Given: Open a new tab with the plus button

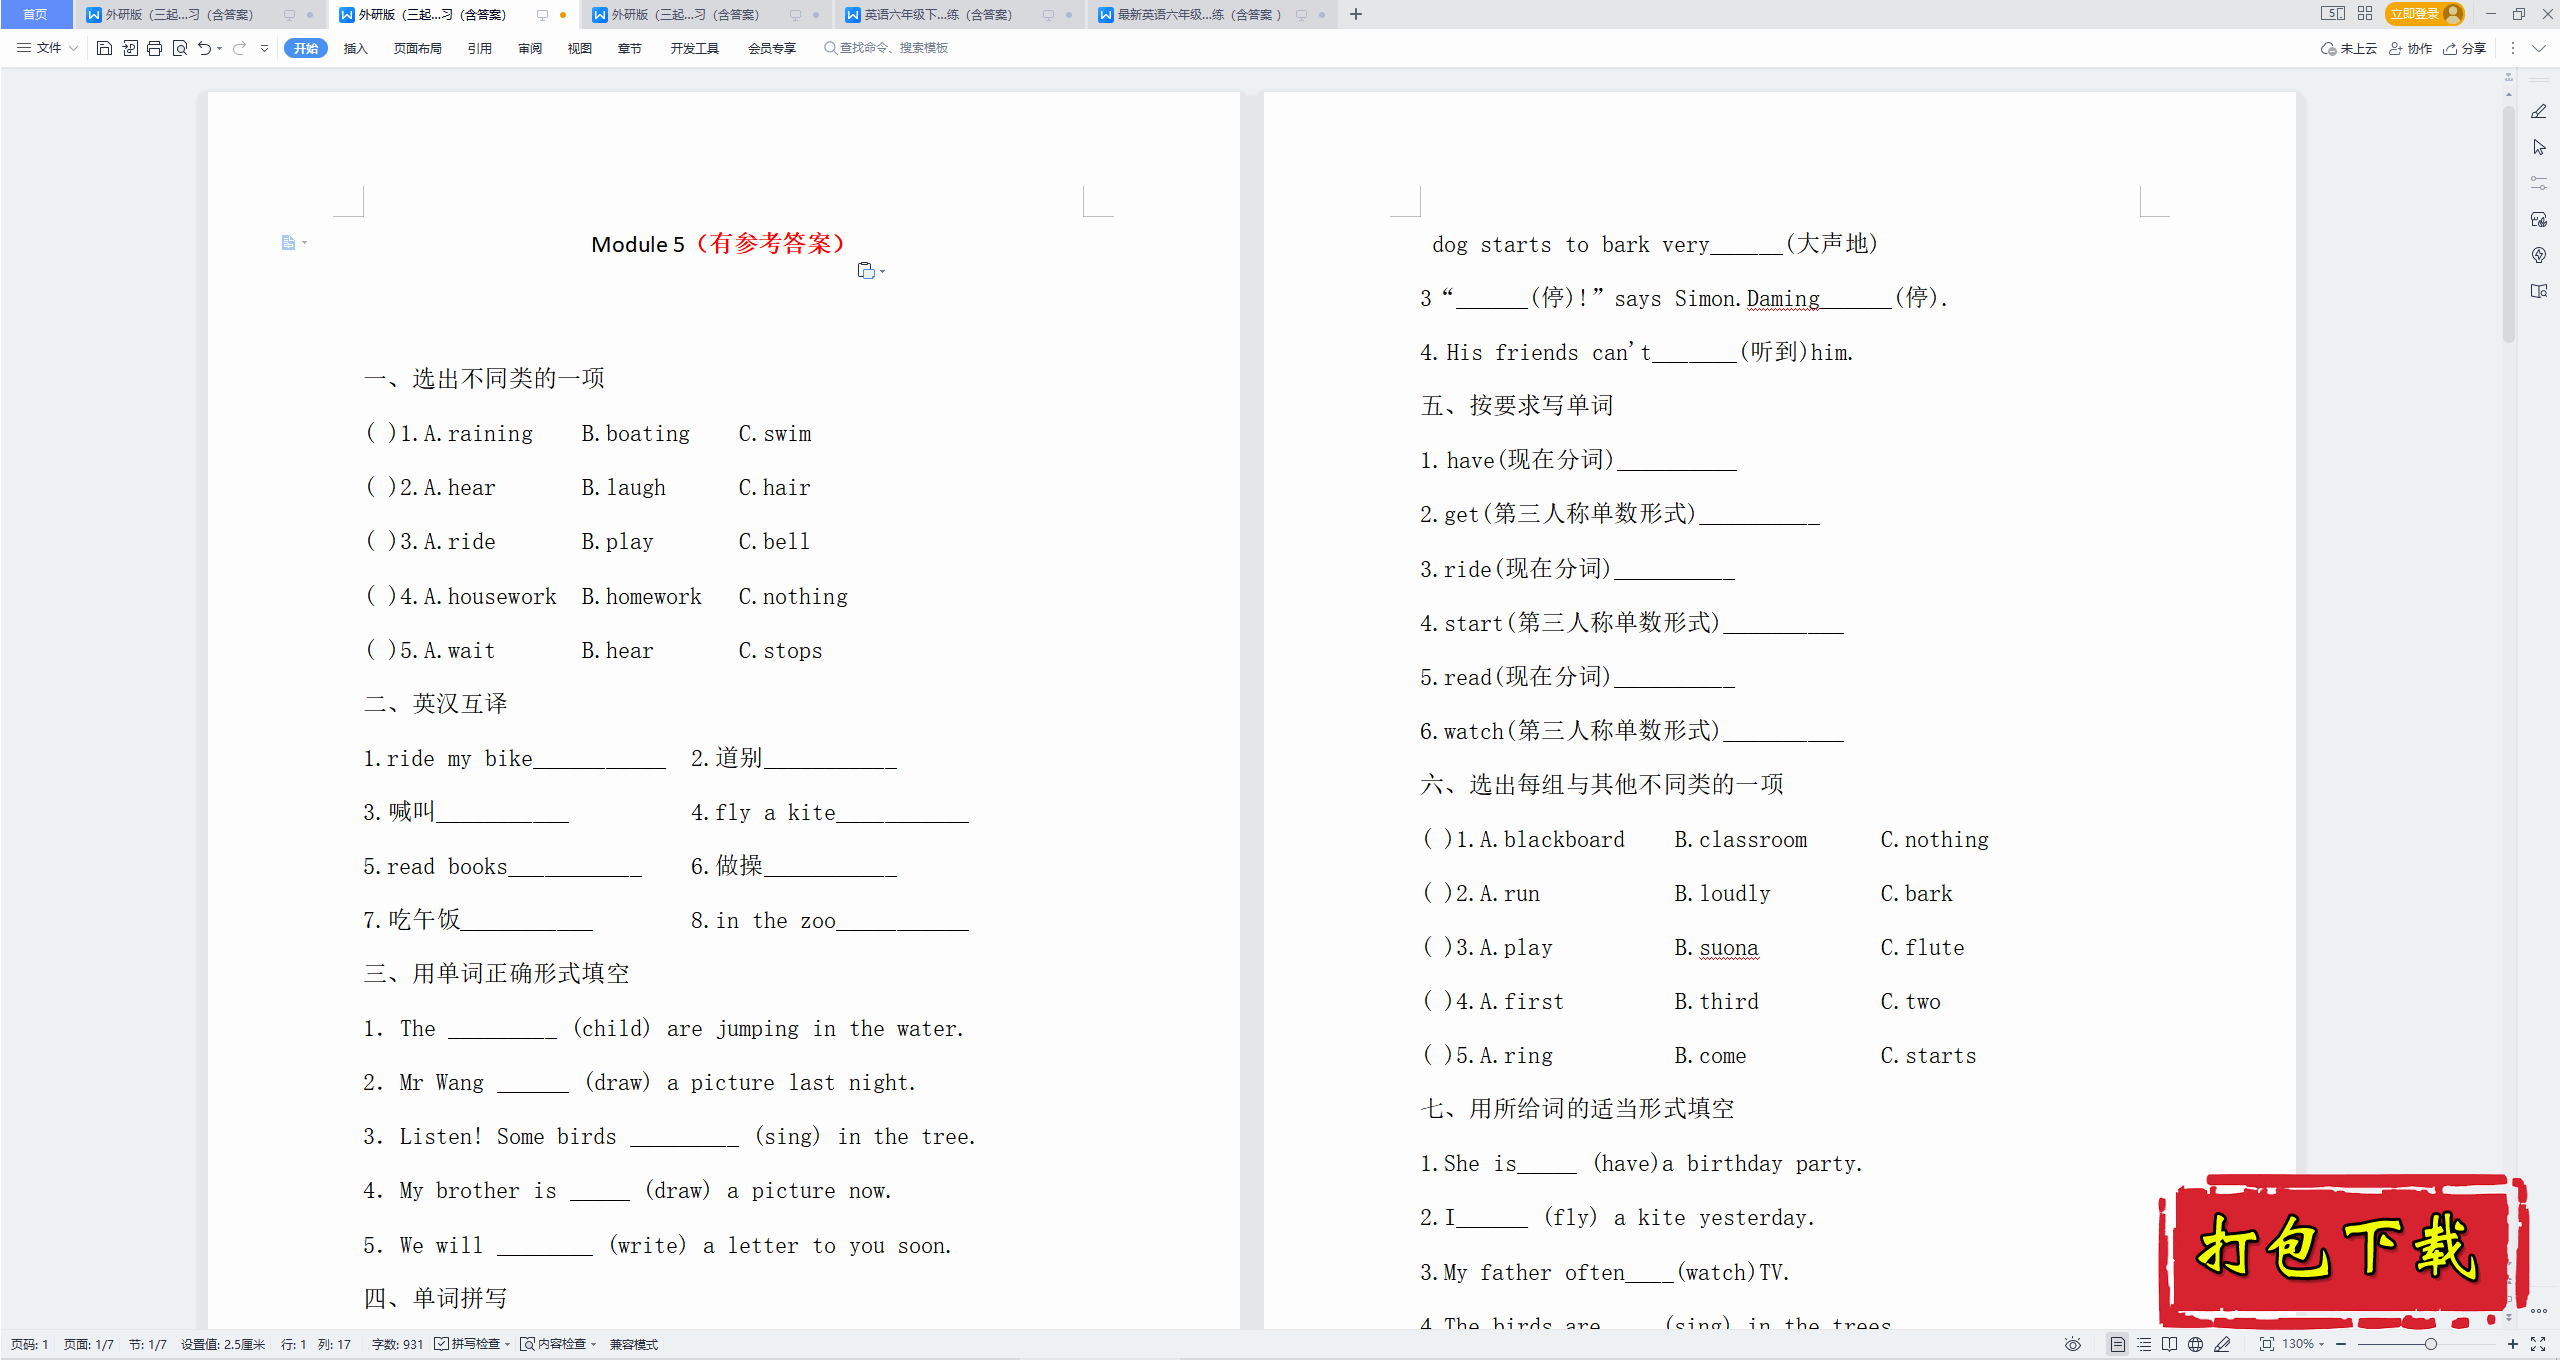Looking at the screenshot, I should click(x=1356, y=14).
